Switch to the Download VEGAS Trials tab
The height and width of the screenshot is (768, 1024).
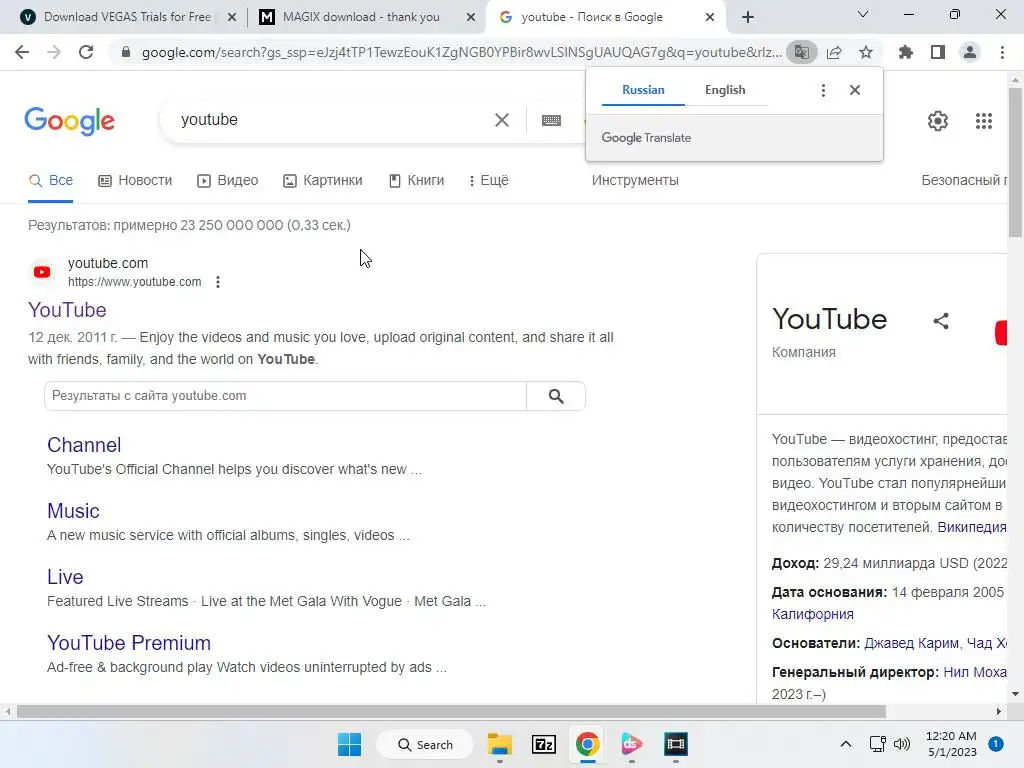pyautogui.click(x=127, y=17)
